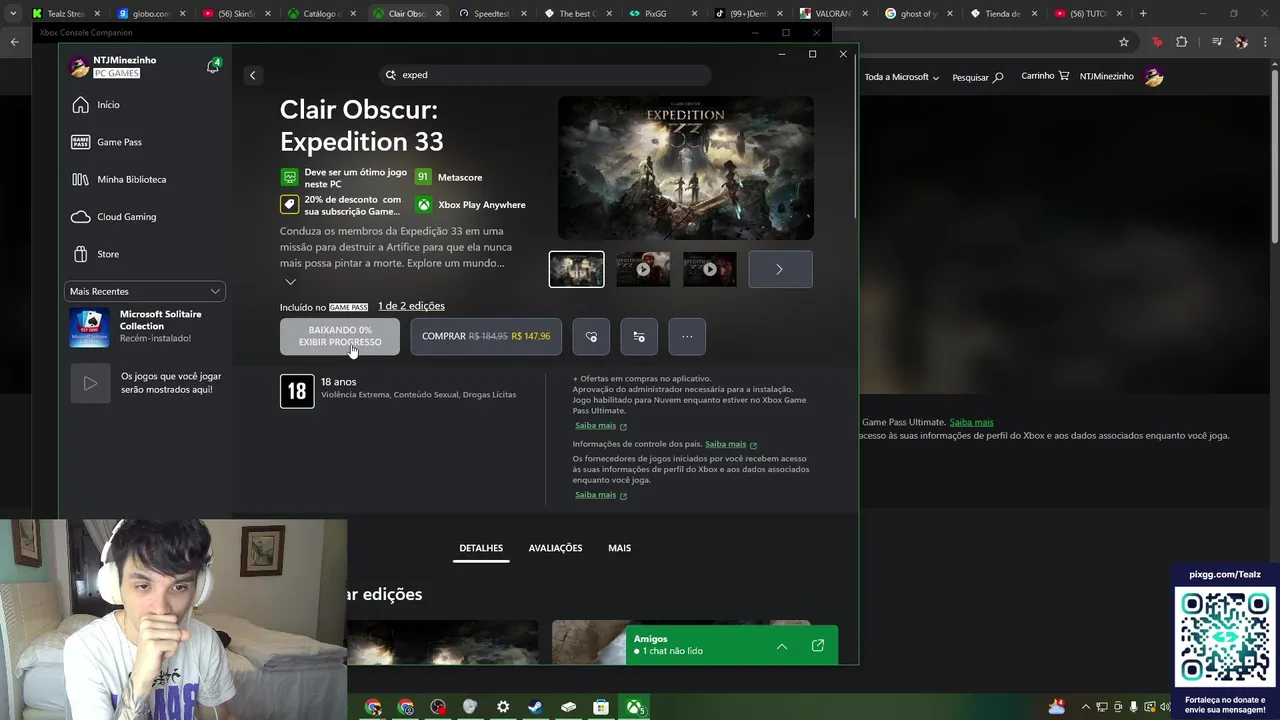The image size is (1280, 720).
Task: Show next media with right arrow
Action: click(x=780, y=269)
